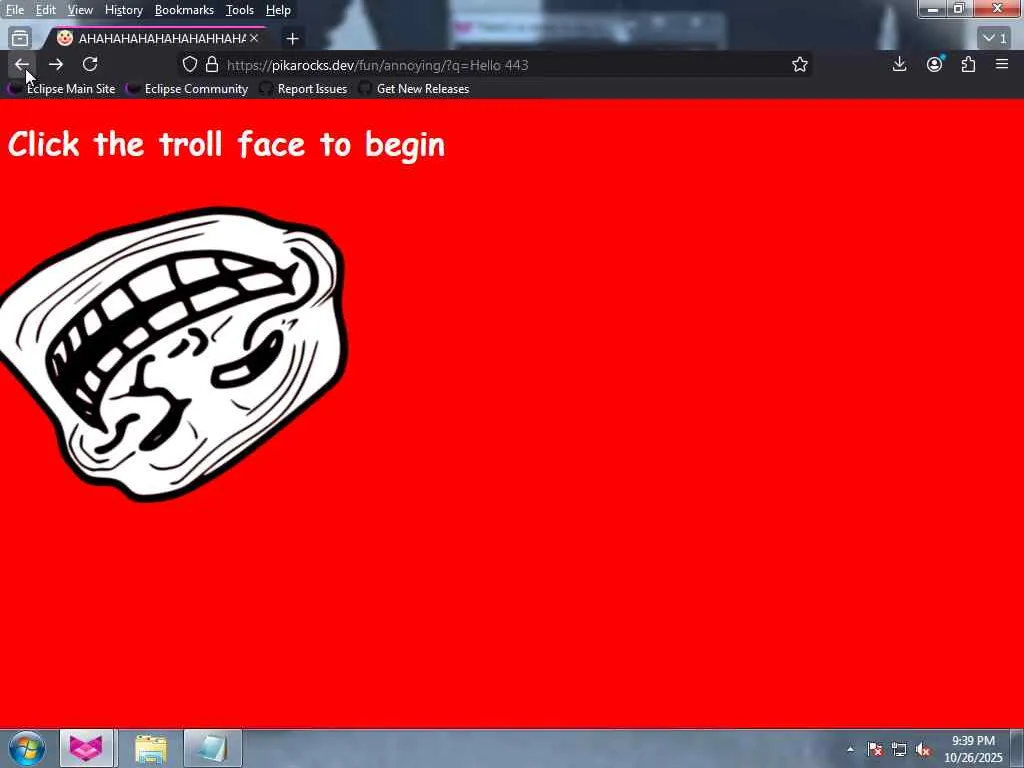Select the AHAHAHAHAHAHAHHAHA tab
The height and width of the screenshot is (768, 1024).
[157, 39]
